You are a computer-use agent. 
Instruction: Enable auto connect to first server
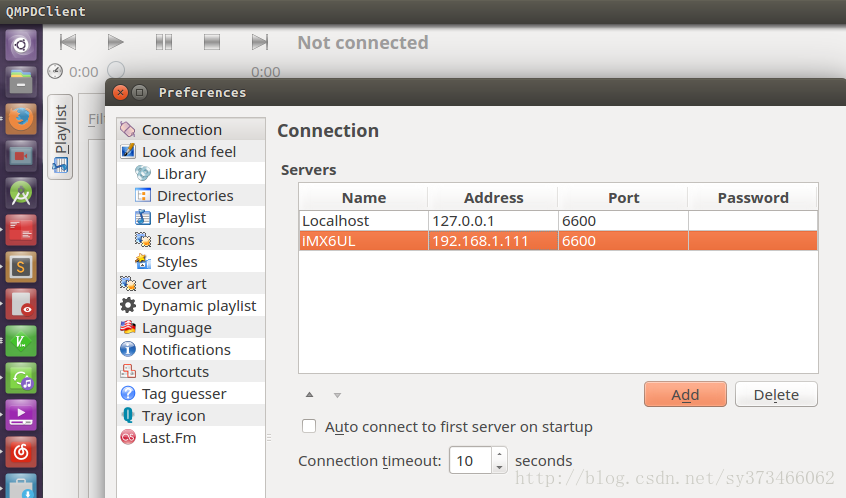pyautogui.click(x=309, y=426)
